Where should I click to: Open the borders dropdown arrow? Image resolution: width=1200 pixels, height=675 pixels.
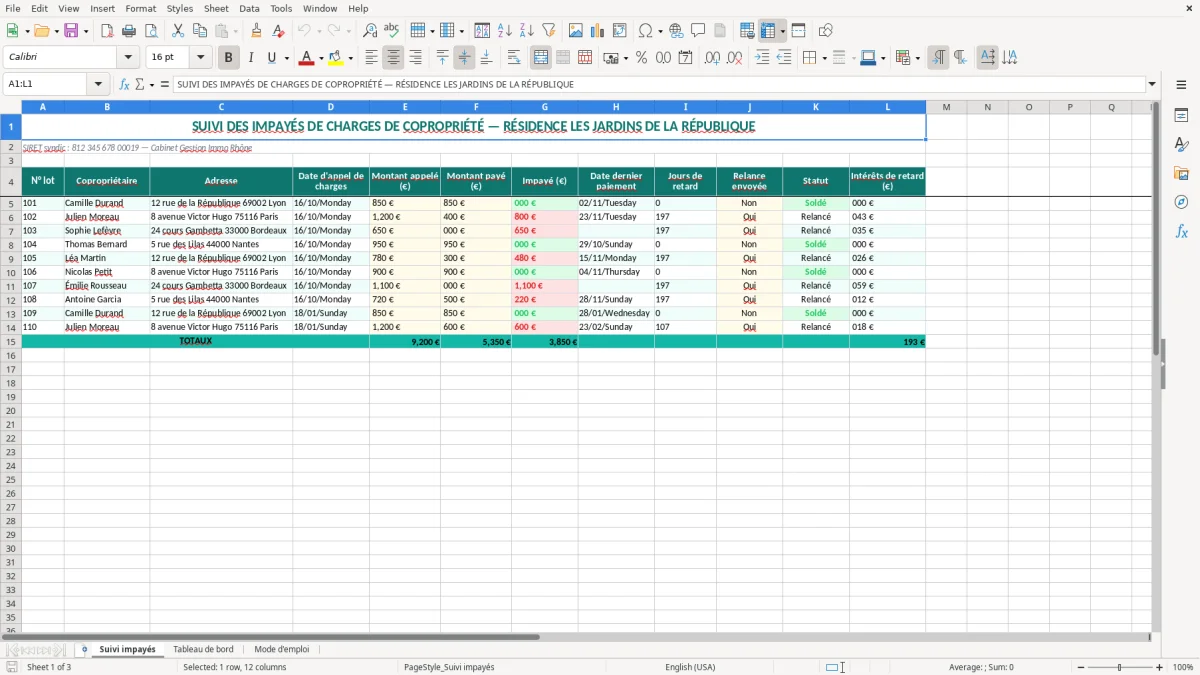point(827,58)
